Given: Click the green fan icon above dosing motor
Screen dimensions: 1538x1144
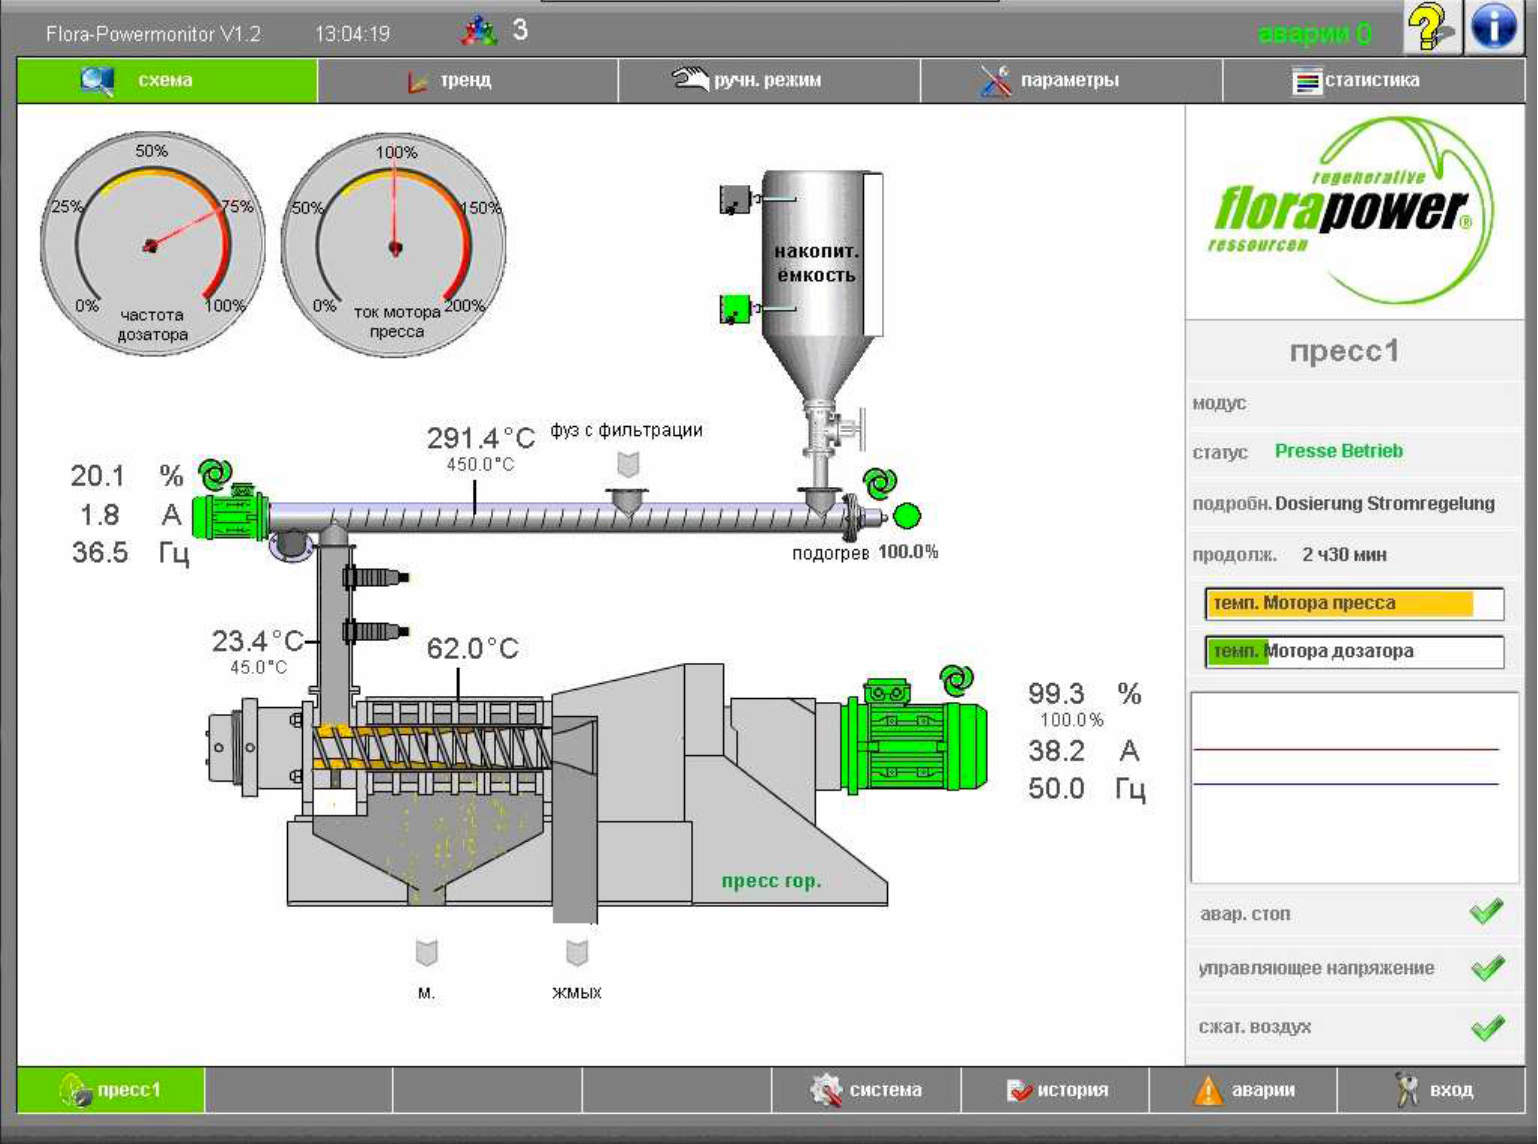Looking at the screenshot, I should pos(215,473).
